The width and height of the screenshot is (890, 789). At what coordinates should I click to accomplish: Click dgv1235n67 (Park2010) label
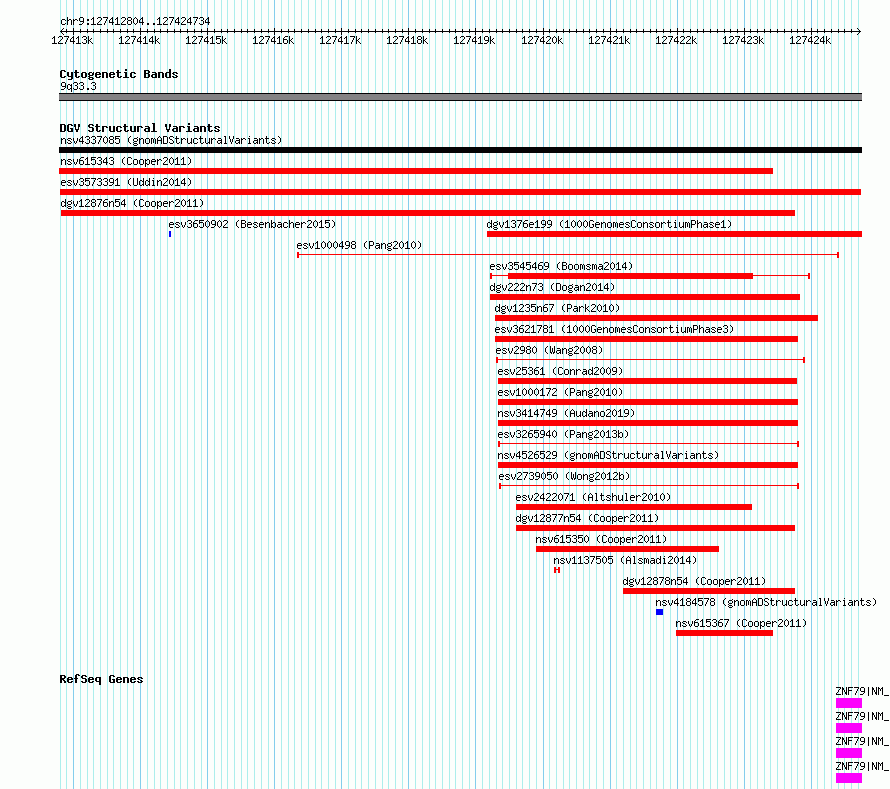(x=557, y=308)
